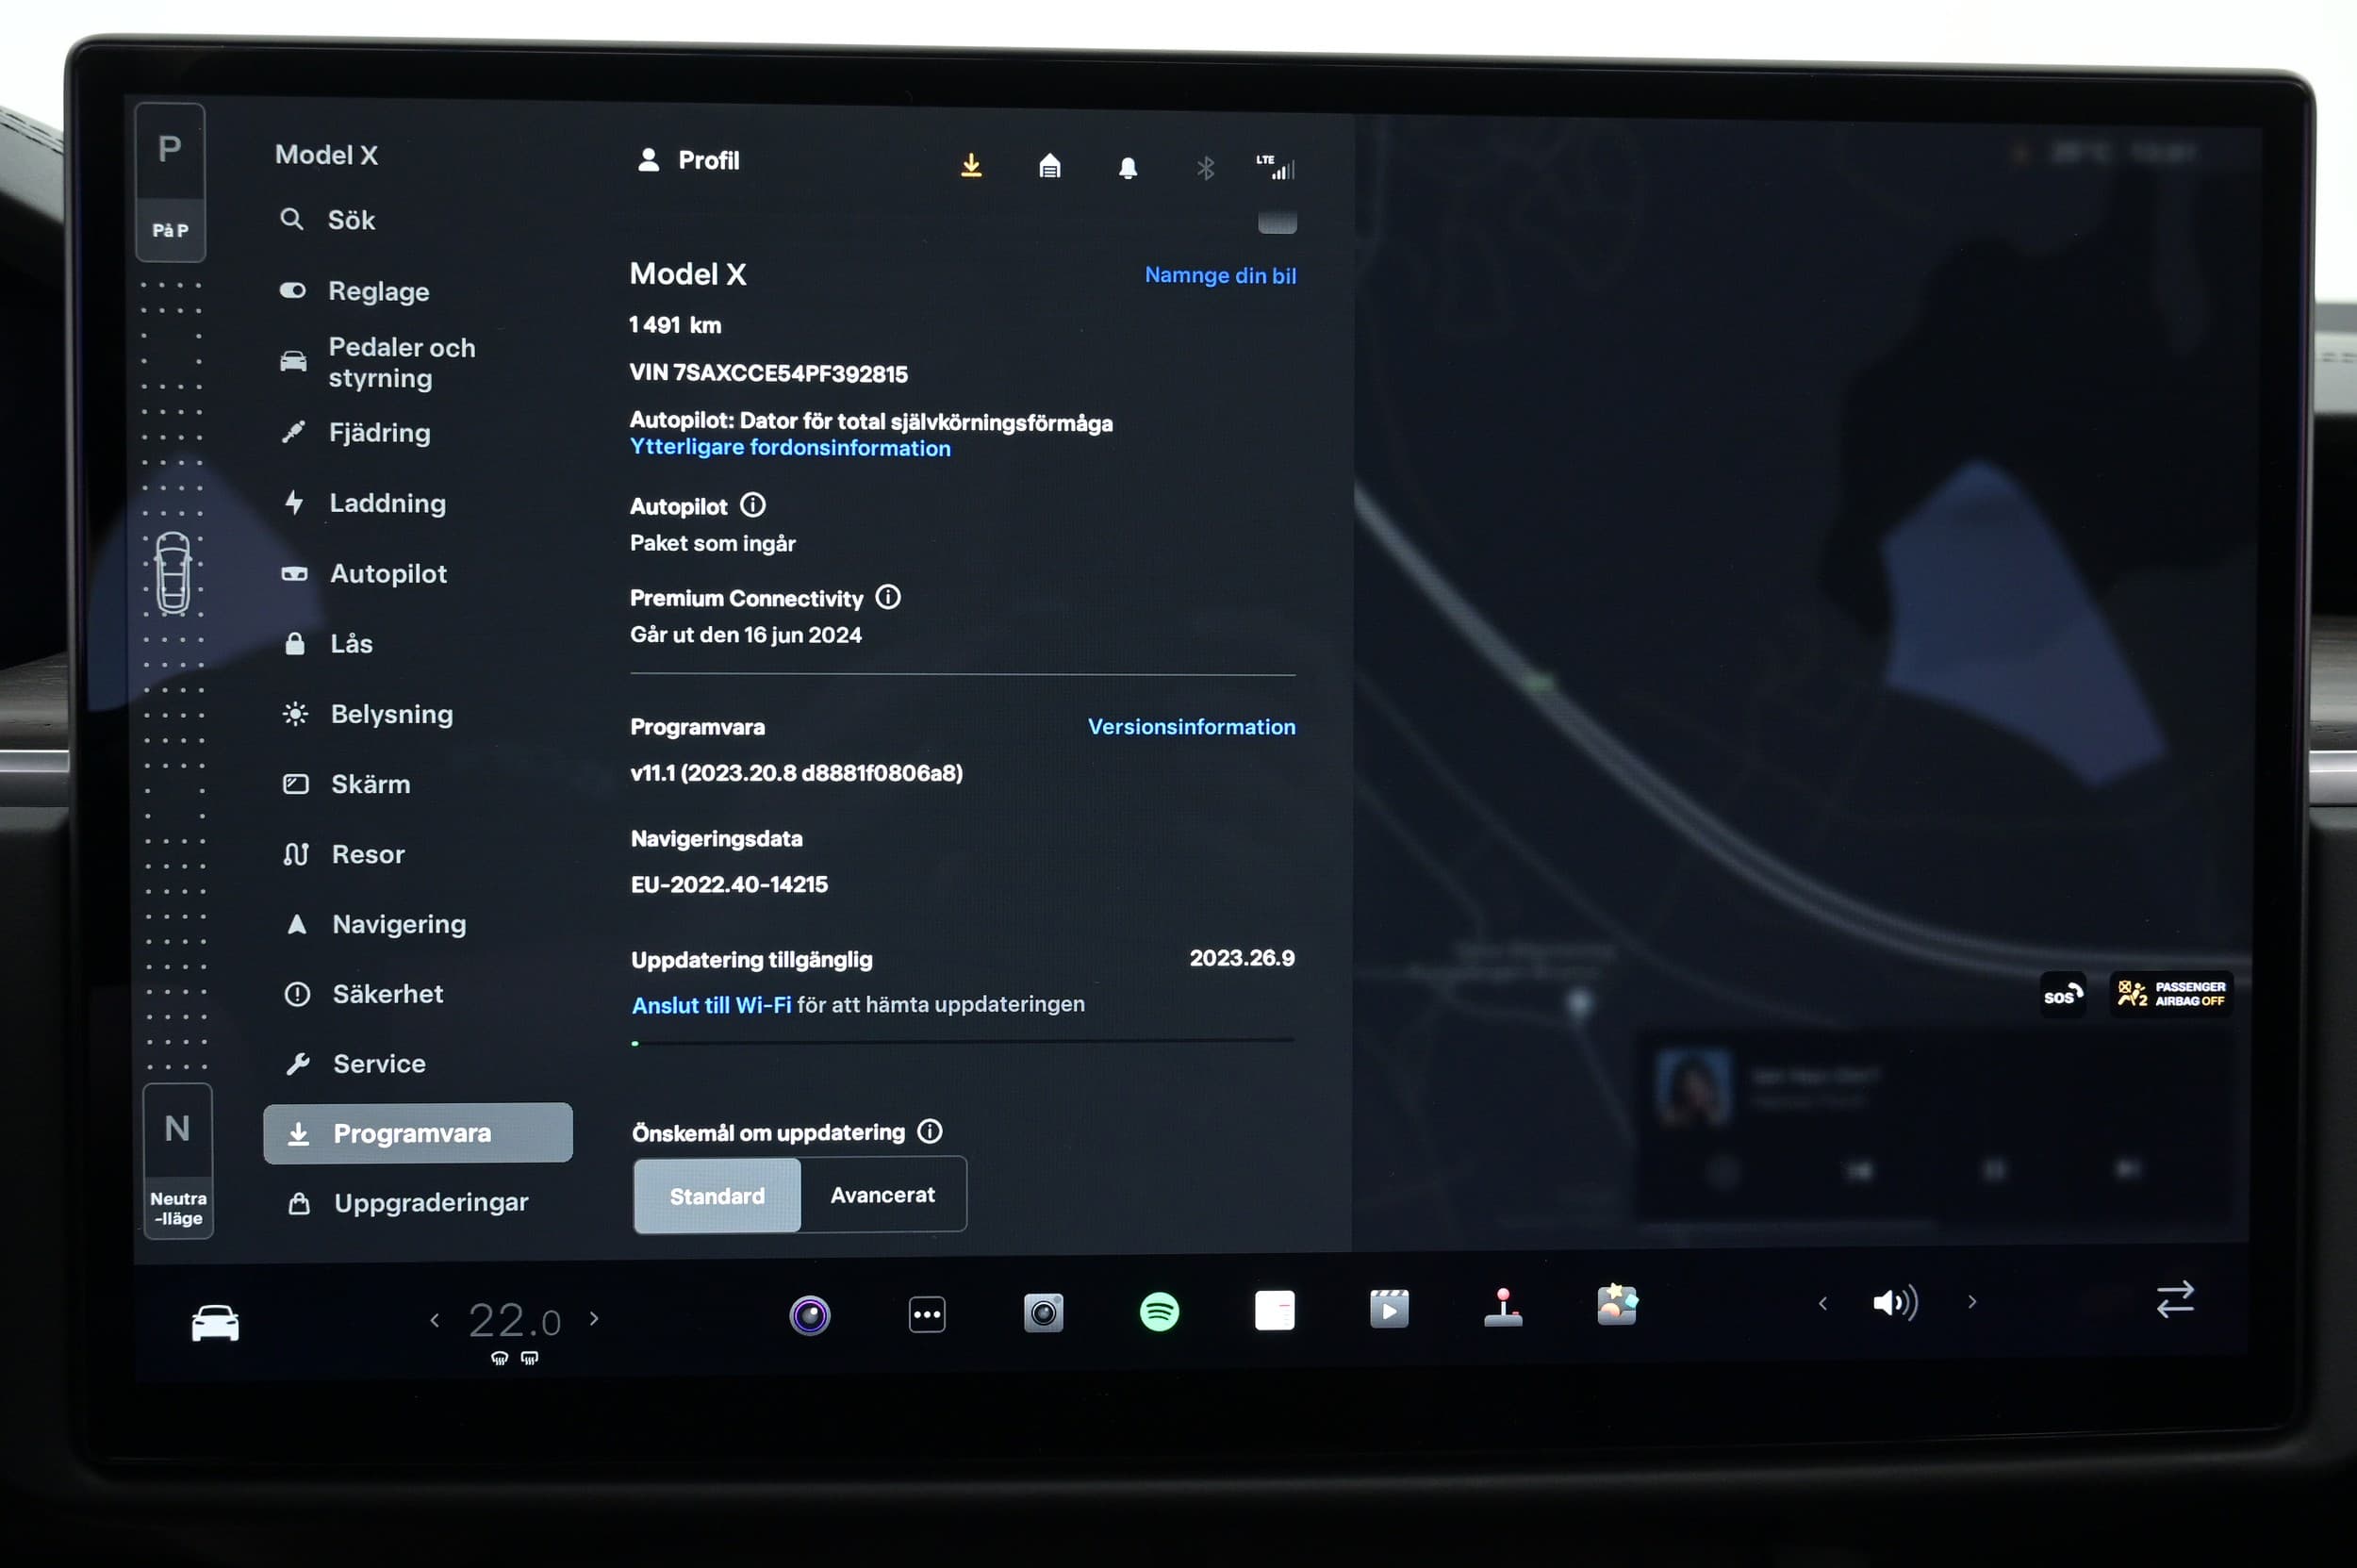Screen dimensions: 2357x1568
Task: Open the Navigering settings
Action: click(x=375, y=924)
